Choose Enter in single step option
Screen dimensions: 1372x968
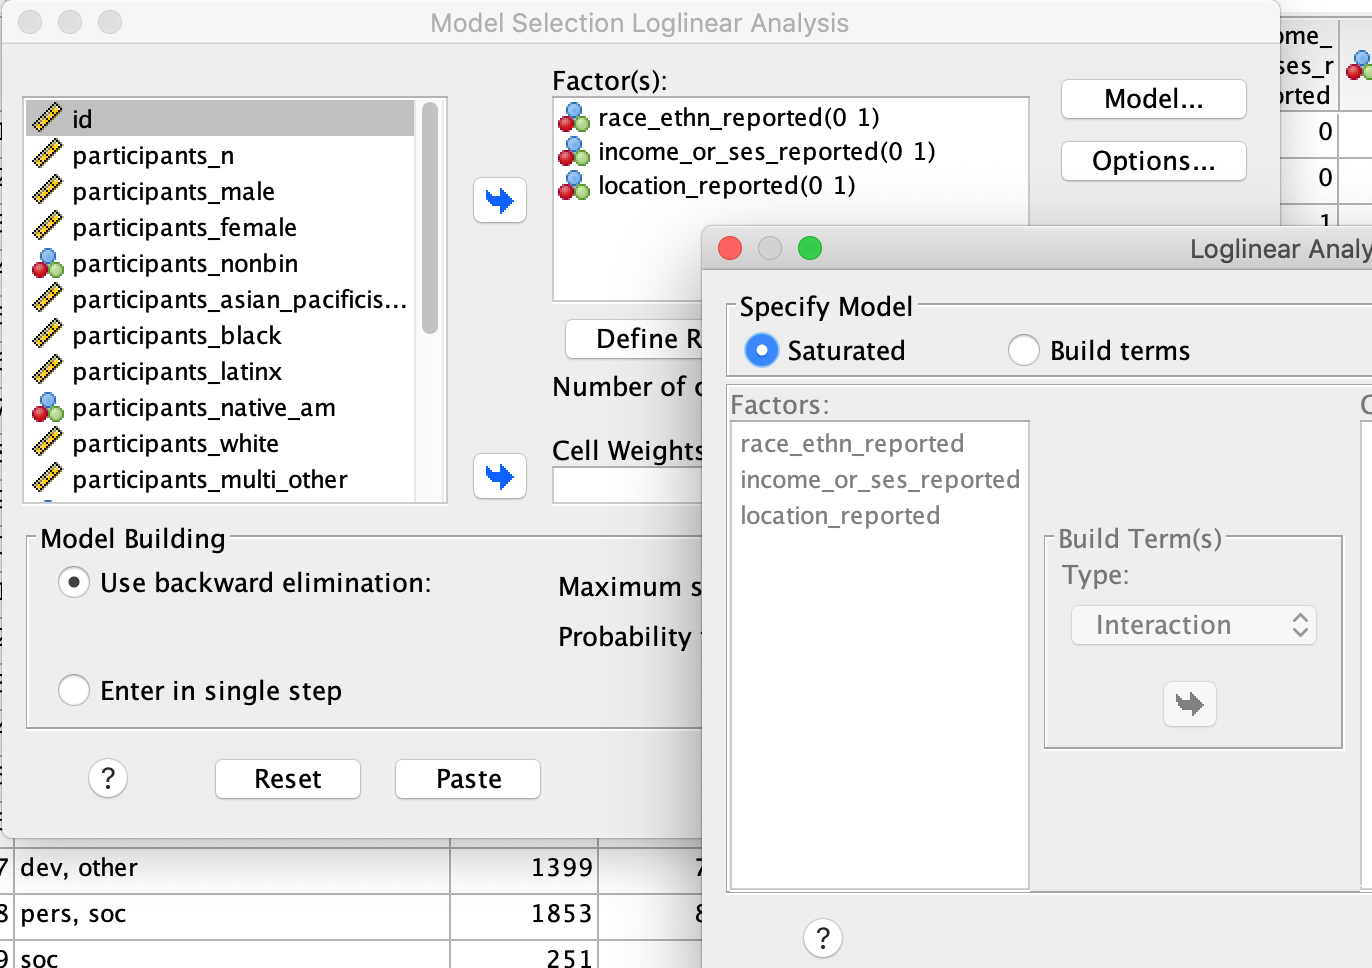tap(74, 690)
